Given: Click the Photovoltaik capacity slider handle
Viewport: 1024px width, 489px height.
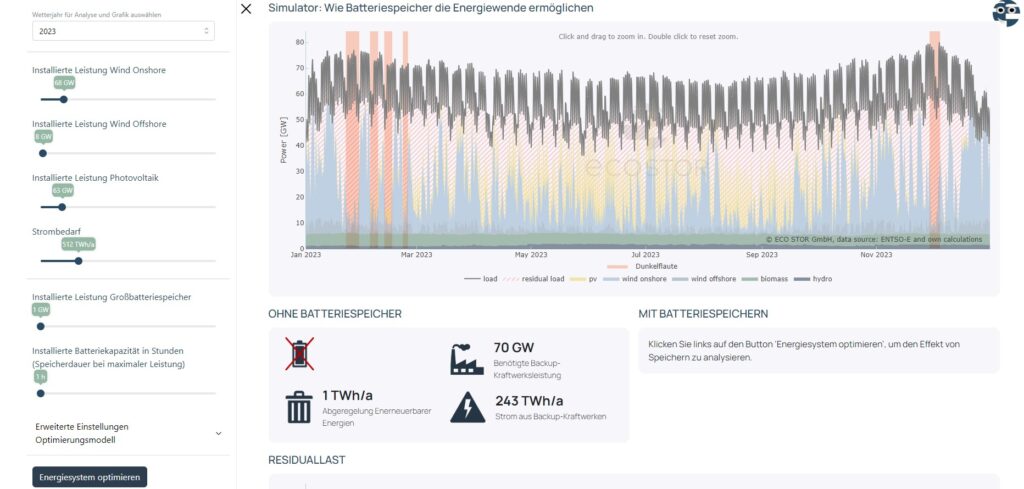Looking at the screenshot, I should pyautogui.click(x=62, y=207).
